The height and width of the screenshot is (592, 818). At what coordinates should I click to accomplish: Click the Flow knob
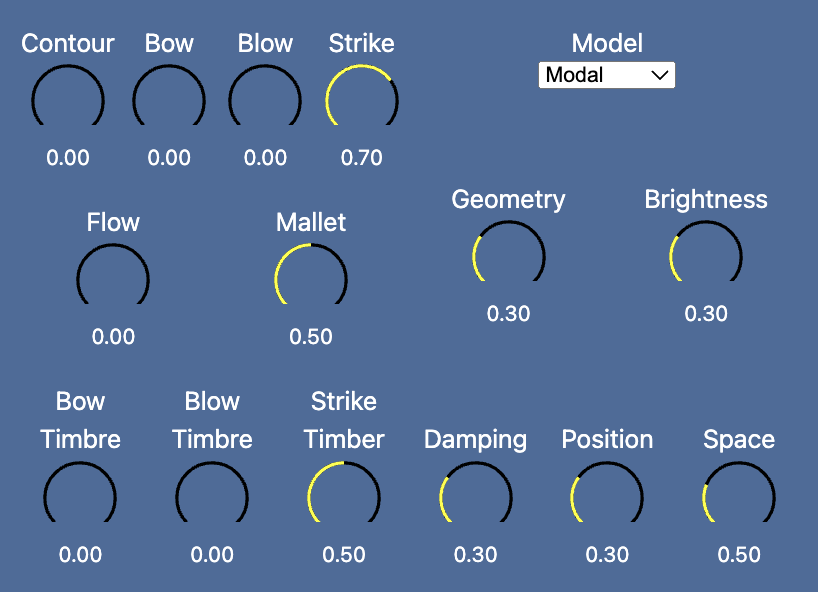click(x=113, y=275)
